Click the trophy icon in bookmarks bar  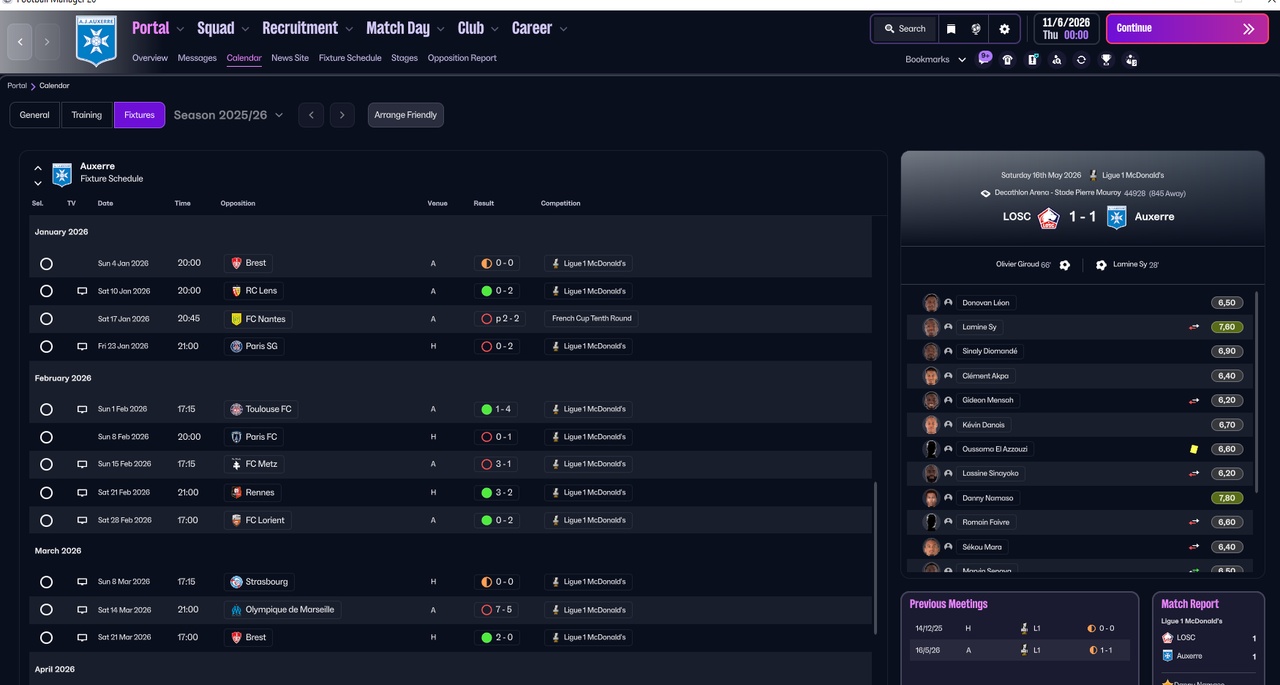click(1106, 59)
